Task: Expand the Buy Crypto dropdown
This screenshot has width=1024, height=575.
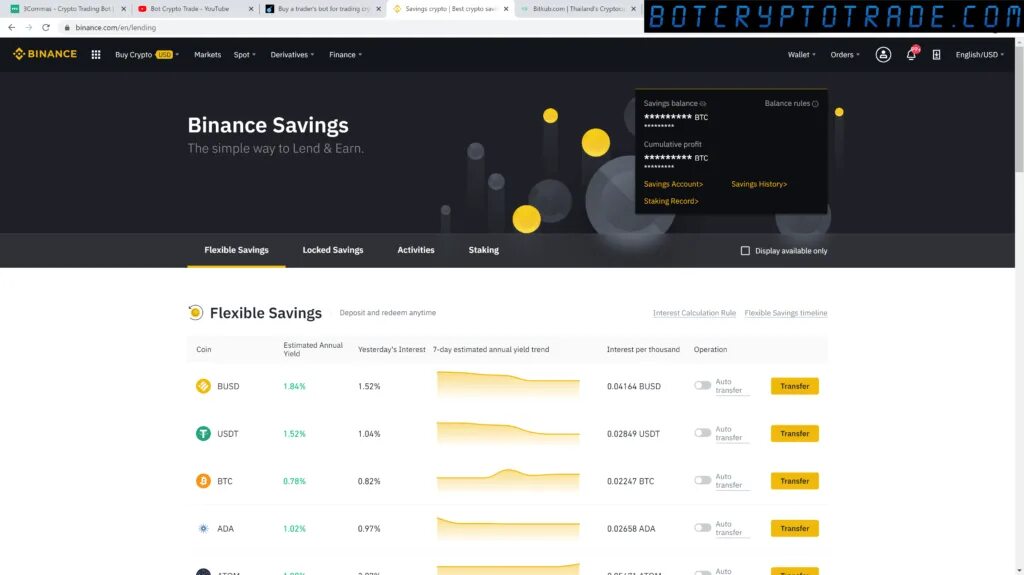Action: click(147, 55)
